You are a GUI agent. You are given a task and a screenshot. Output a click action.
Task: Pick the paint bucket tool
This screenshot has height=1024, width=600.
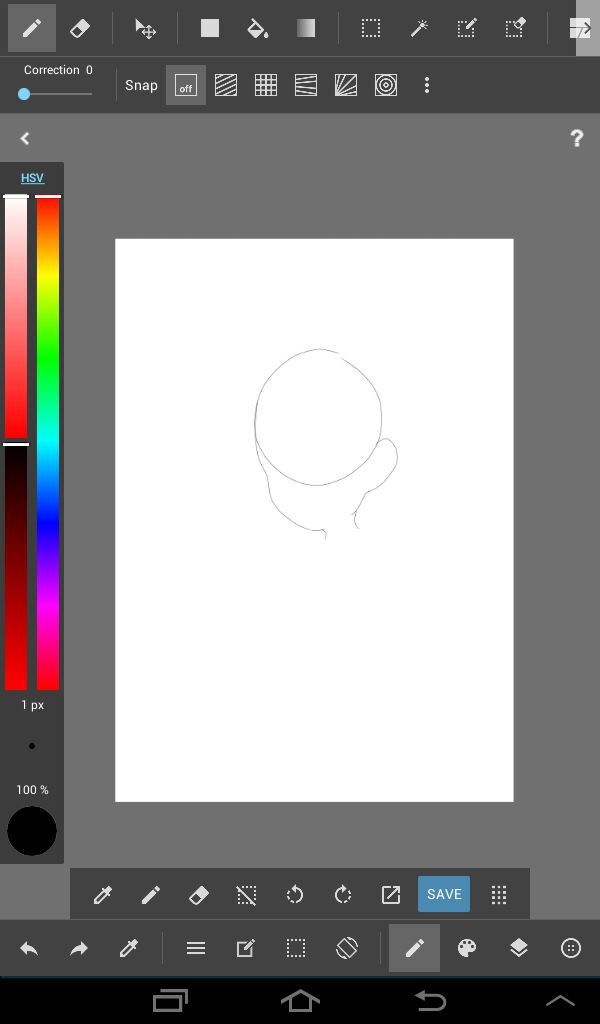pyautogui.click(x=257, y=28)
